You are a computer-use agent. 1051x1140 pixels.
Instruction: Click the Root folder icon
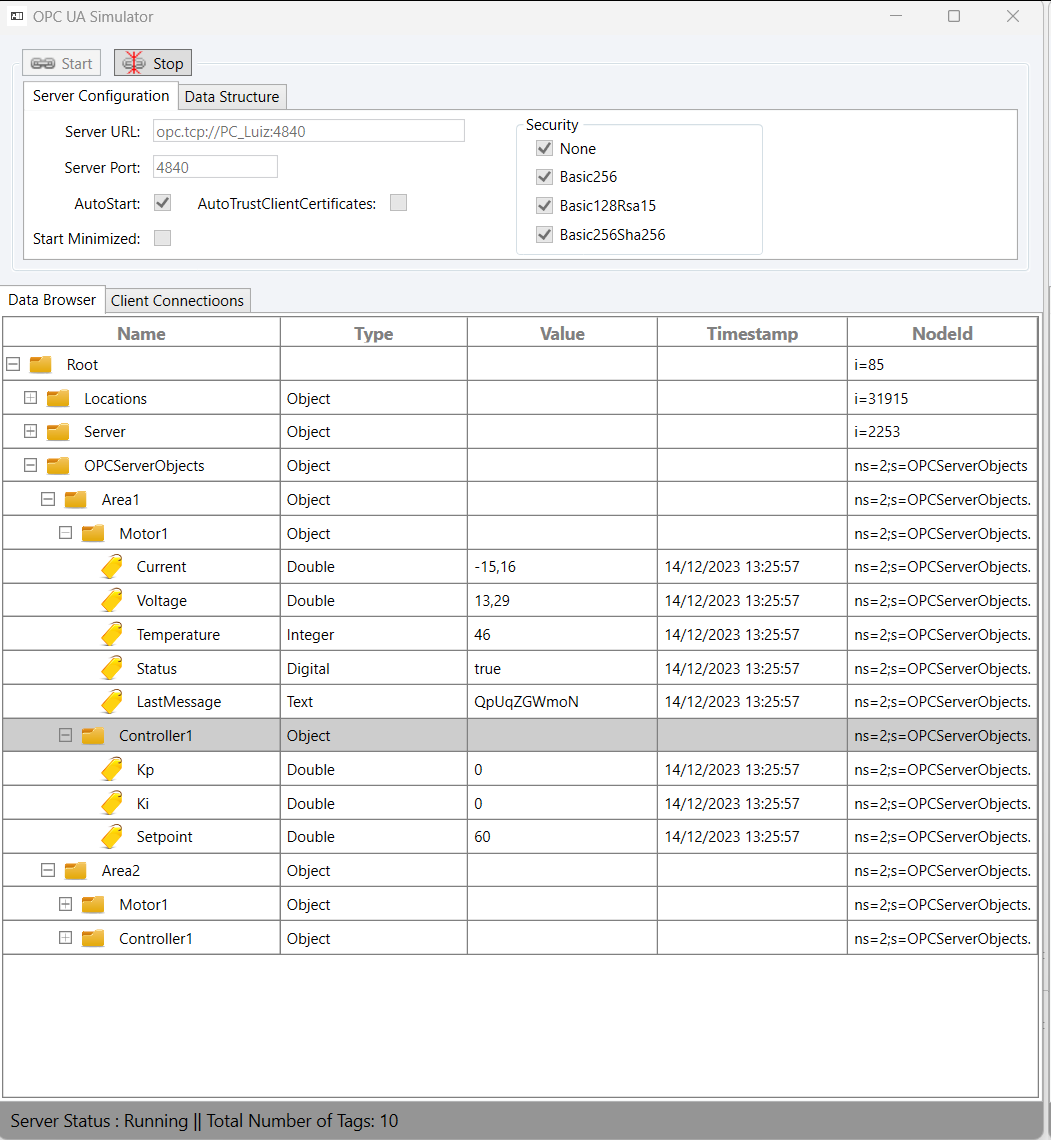[41, 365]
